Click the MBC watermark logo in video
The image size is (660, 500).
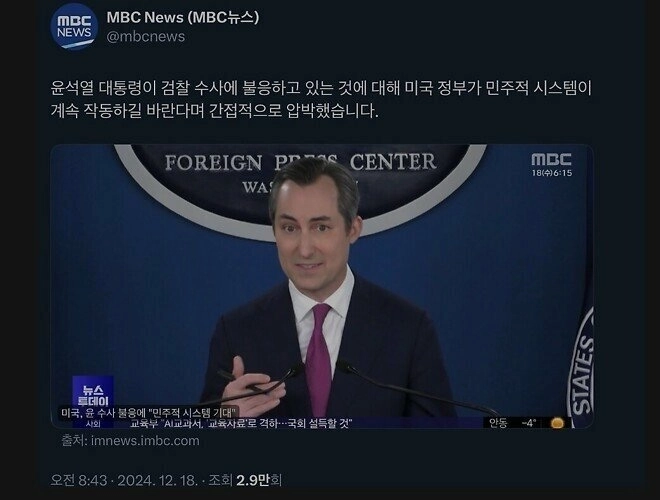coord(551,160)
